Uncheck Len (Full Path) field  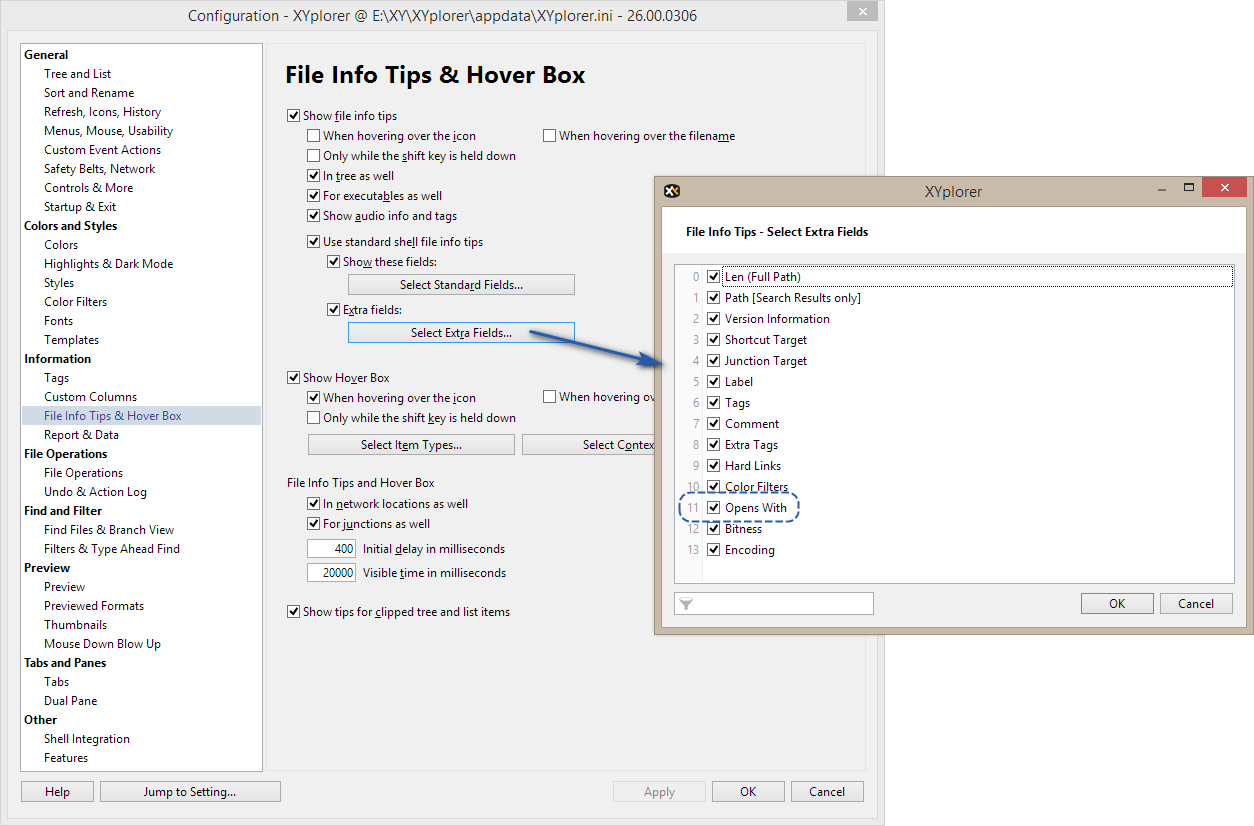click(713, 277)
